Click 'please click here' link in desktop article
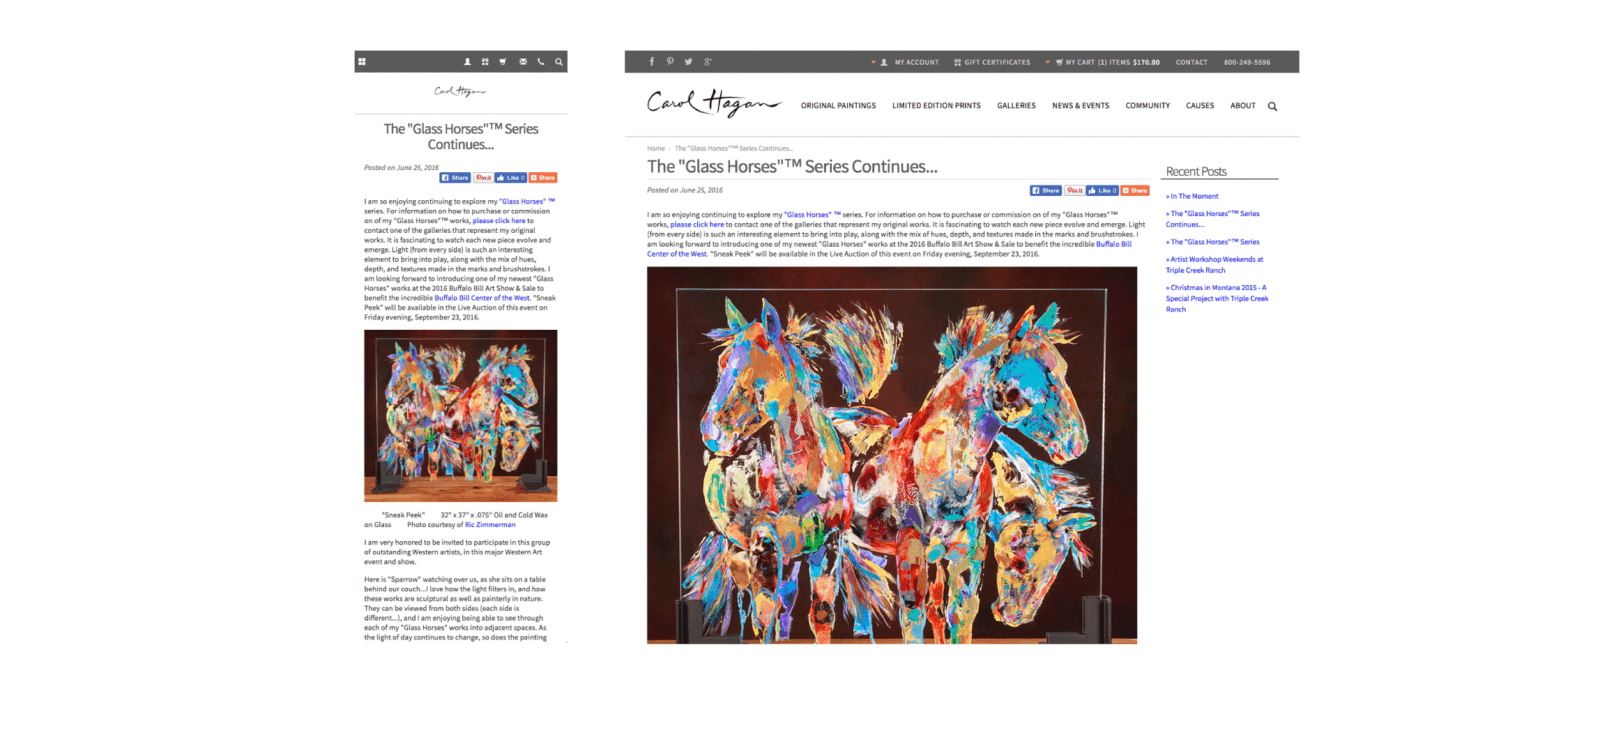Viewport: 1600px width, 753px height. (697, 224)
